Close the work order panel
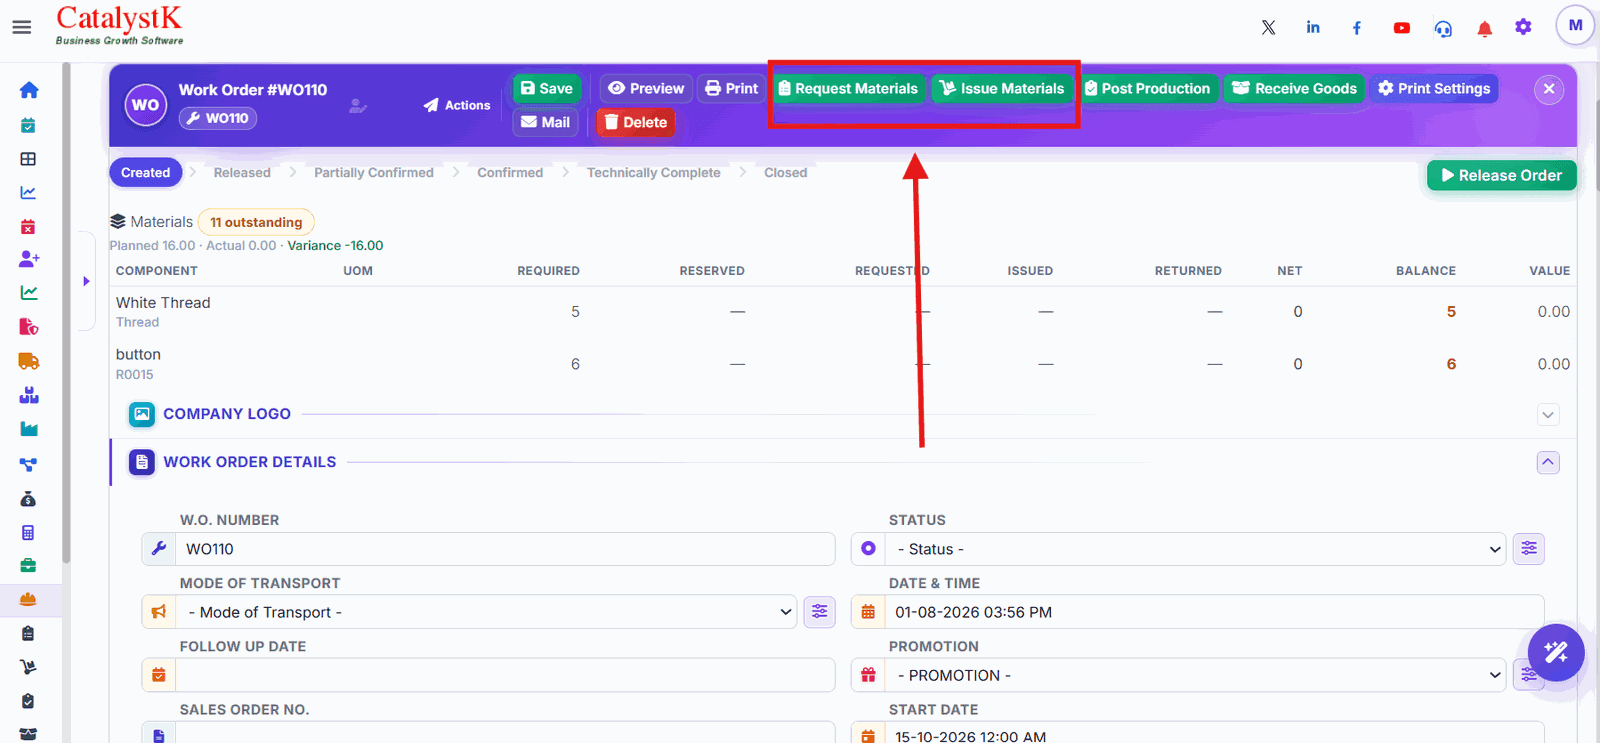Viewport: 1600px width, 743px height. [1549, 89]
